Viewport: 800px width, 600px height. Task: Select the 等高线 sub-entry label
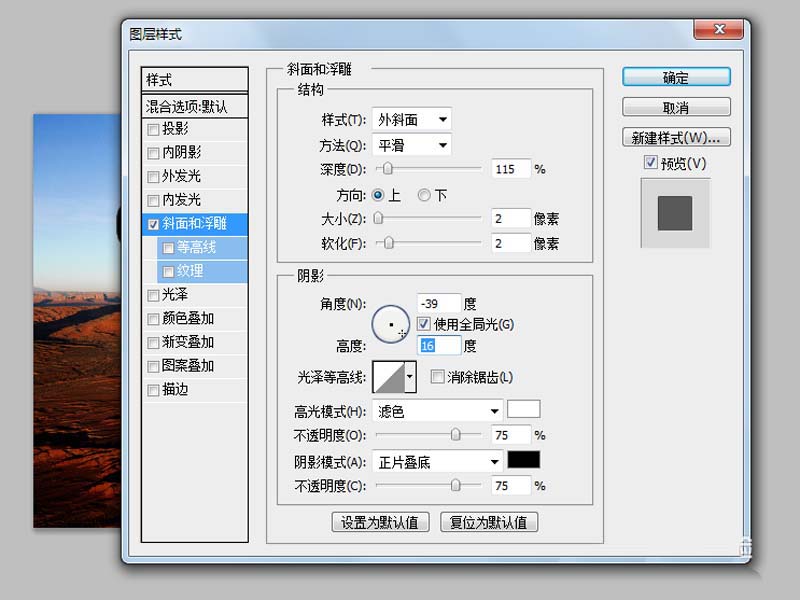tap(196, 247)
